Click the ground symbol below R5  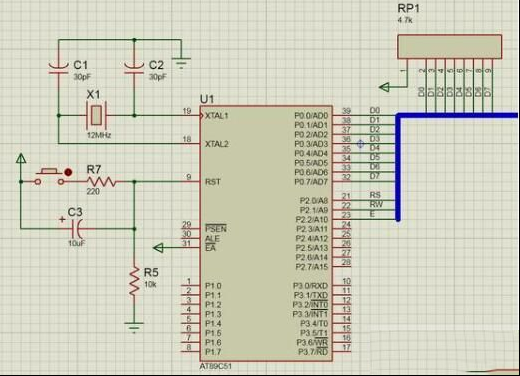pos(134,327)
